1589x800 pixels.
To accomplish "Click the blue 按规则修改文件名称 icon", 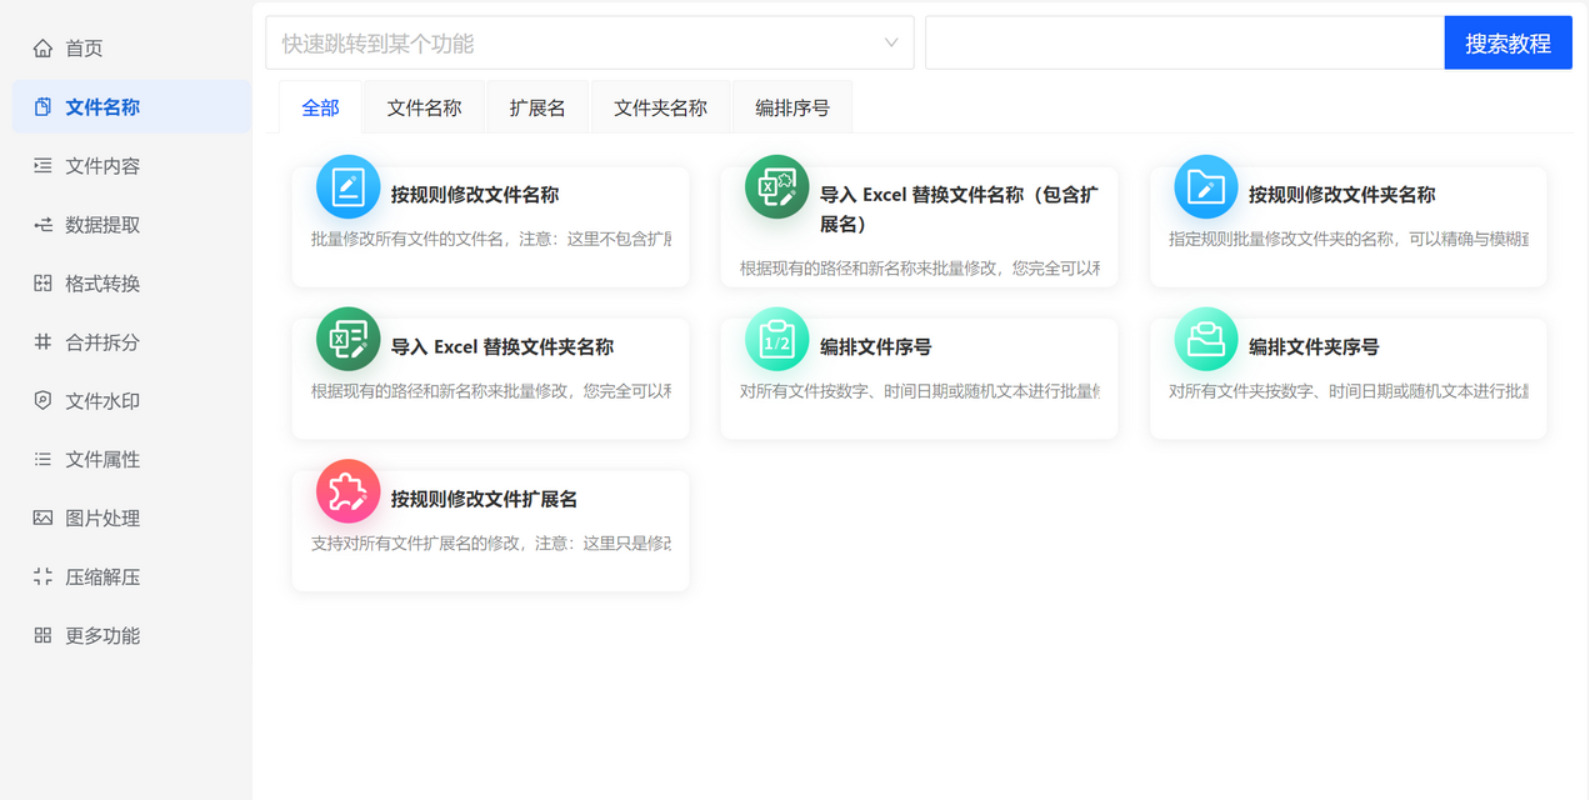I will click(348, 187).
